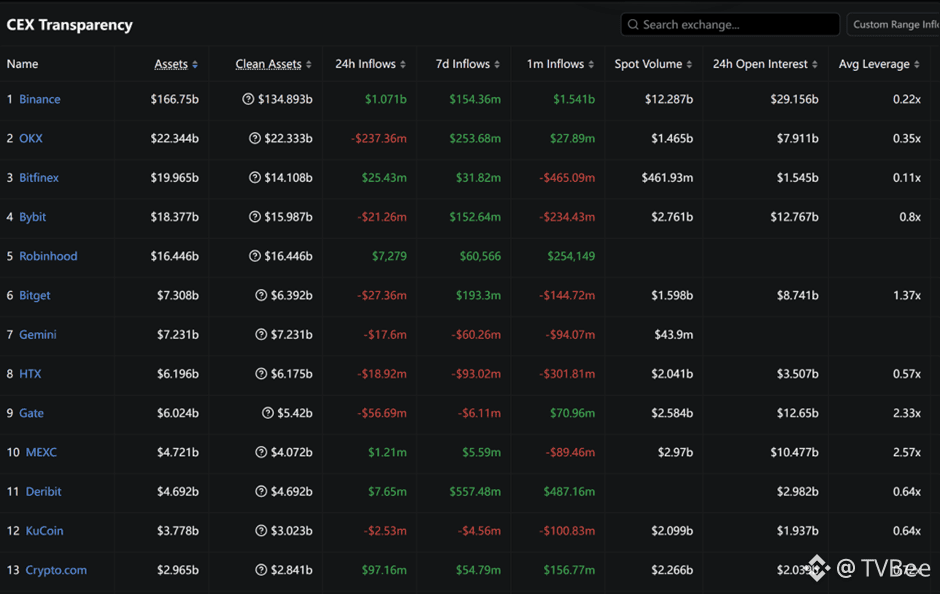Open the Binance exchange link

(x=40, y=100)
